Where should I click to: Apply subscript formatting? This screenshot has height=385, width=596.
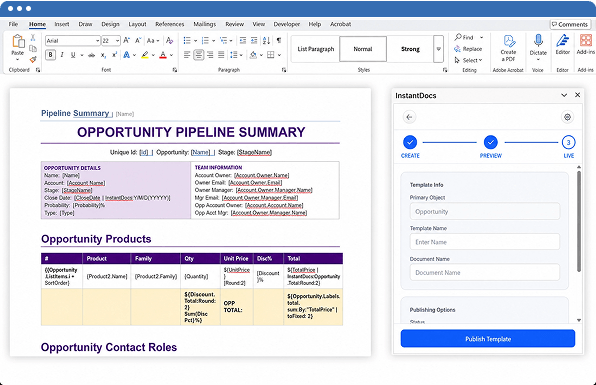coord(103,55)
